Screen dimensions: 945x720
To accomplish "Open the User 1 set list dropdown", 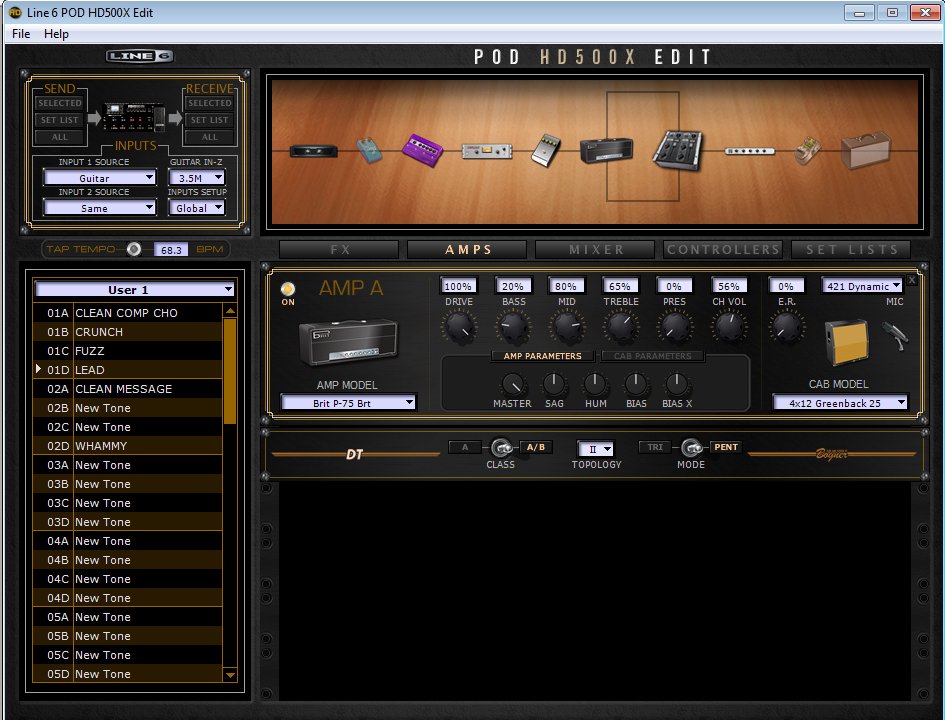I will tap(135, 290).
